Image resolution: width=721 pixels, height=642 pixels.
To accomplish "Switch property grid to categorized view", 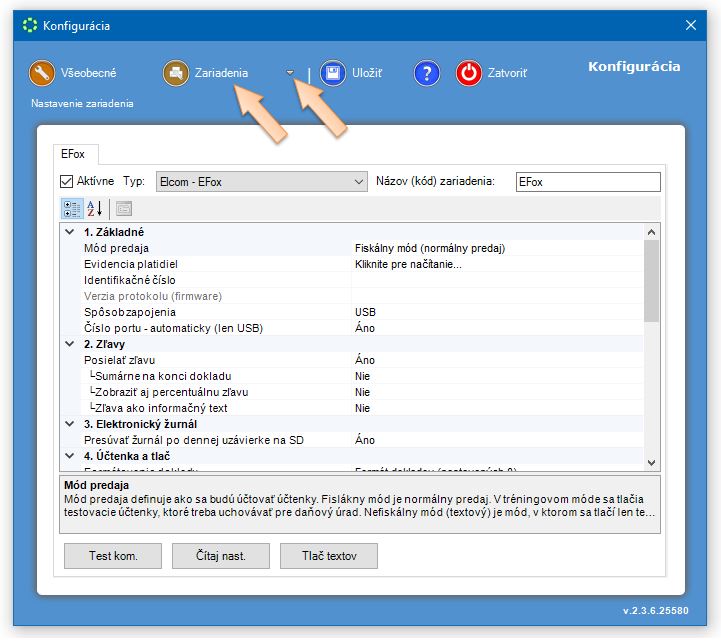I will coord(72,209).
